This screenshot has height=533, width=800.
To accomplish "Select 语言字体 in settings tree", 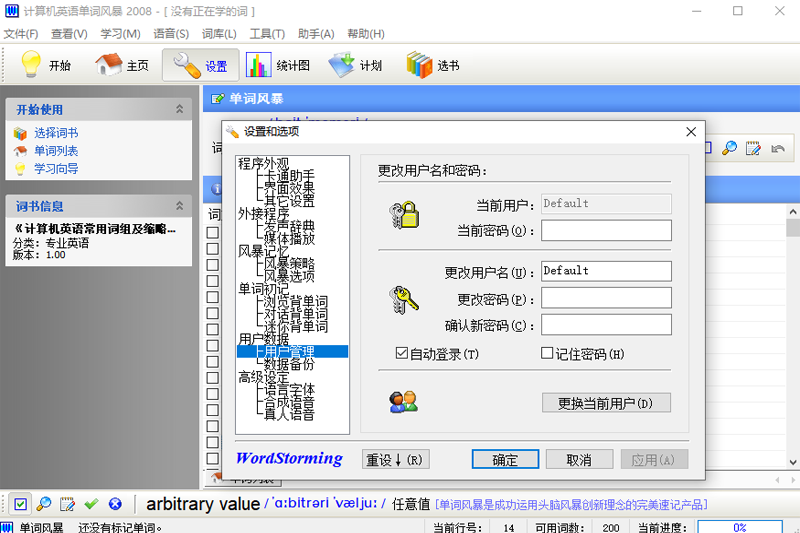I will 289,389.
